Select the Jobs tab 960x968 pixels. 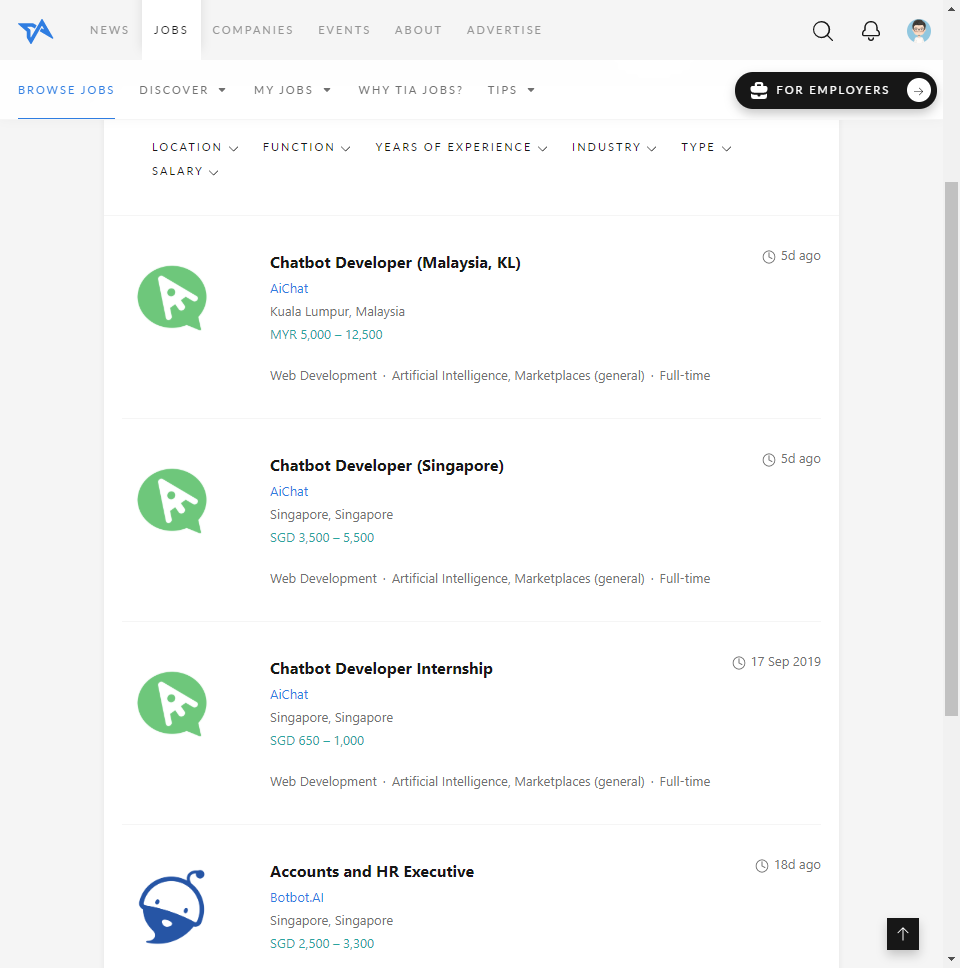click(x=171, y=30)
